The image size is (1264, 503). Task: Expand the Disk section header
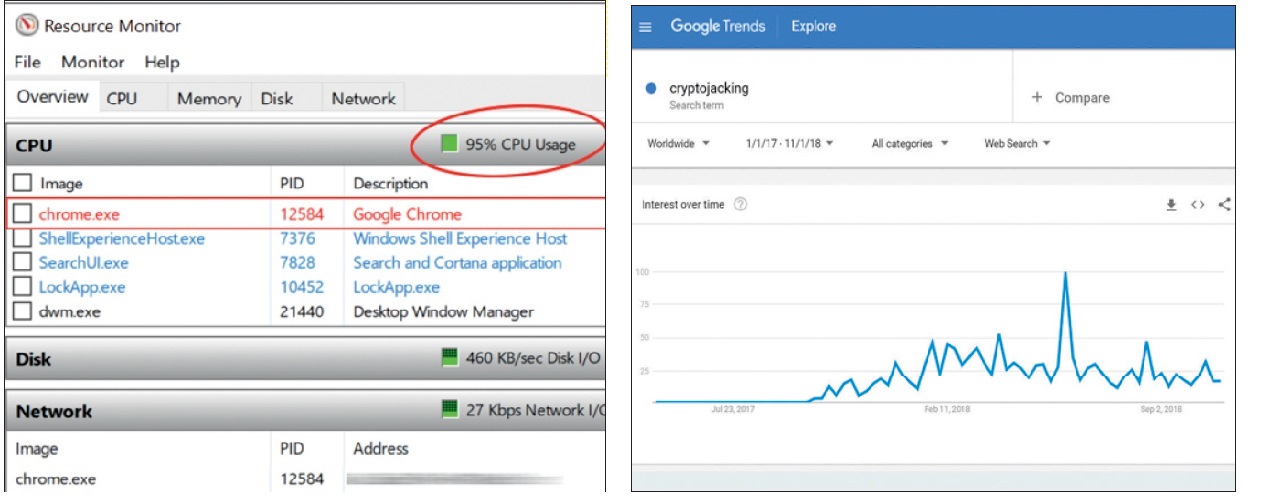click(x=305, y=359)
